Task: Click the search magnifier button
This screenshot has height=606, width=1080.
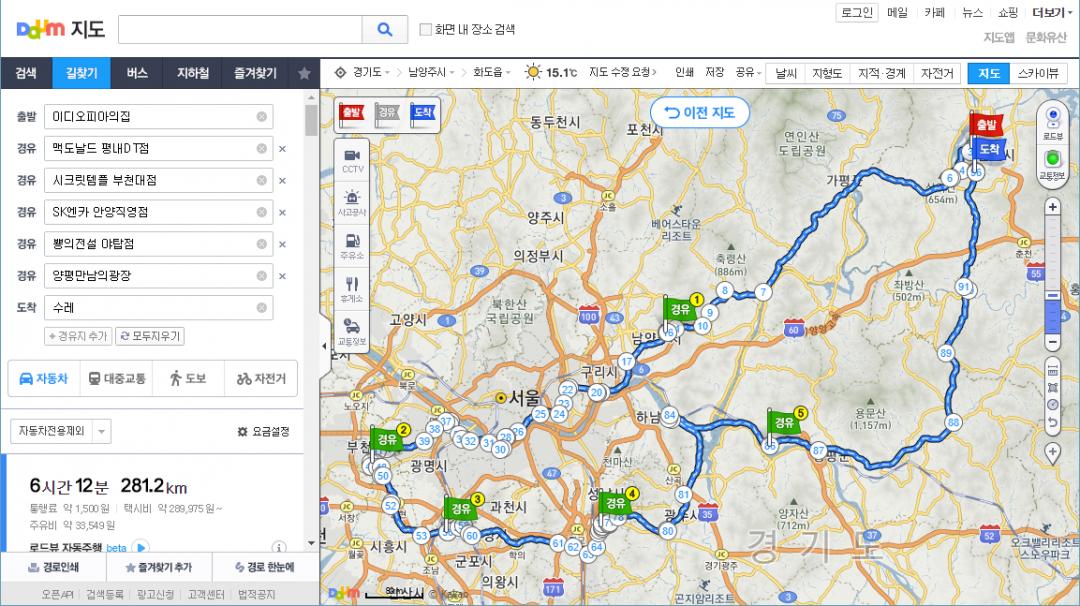Action: tap(385, 30)
